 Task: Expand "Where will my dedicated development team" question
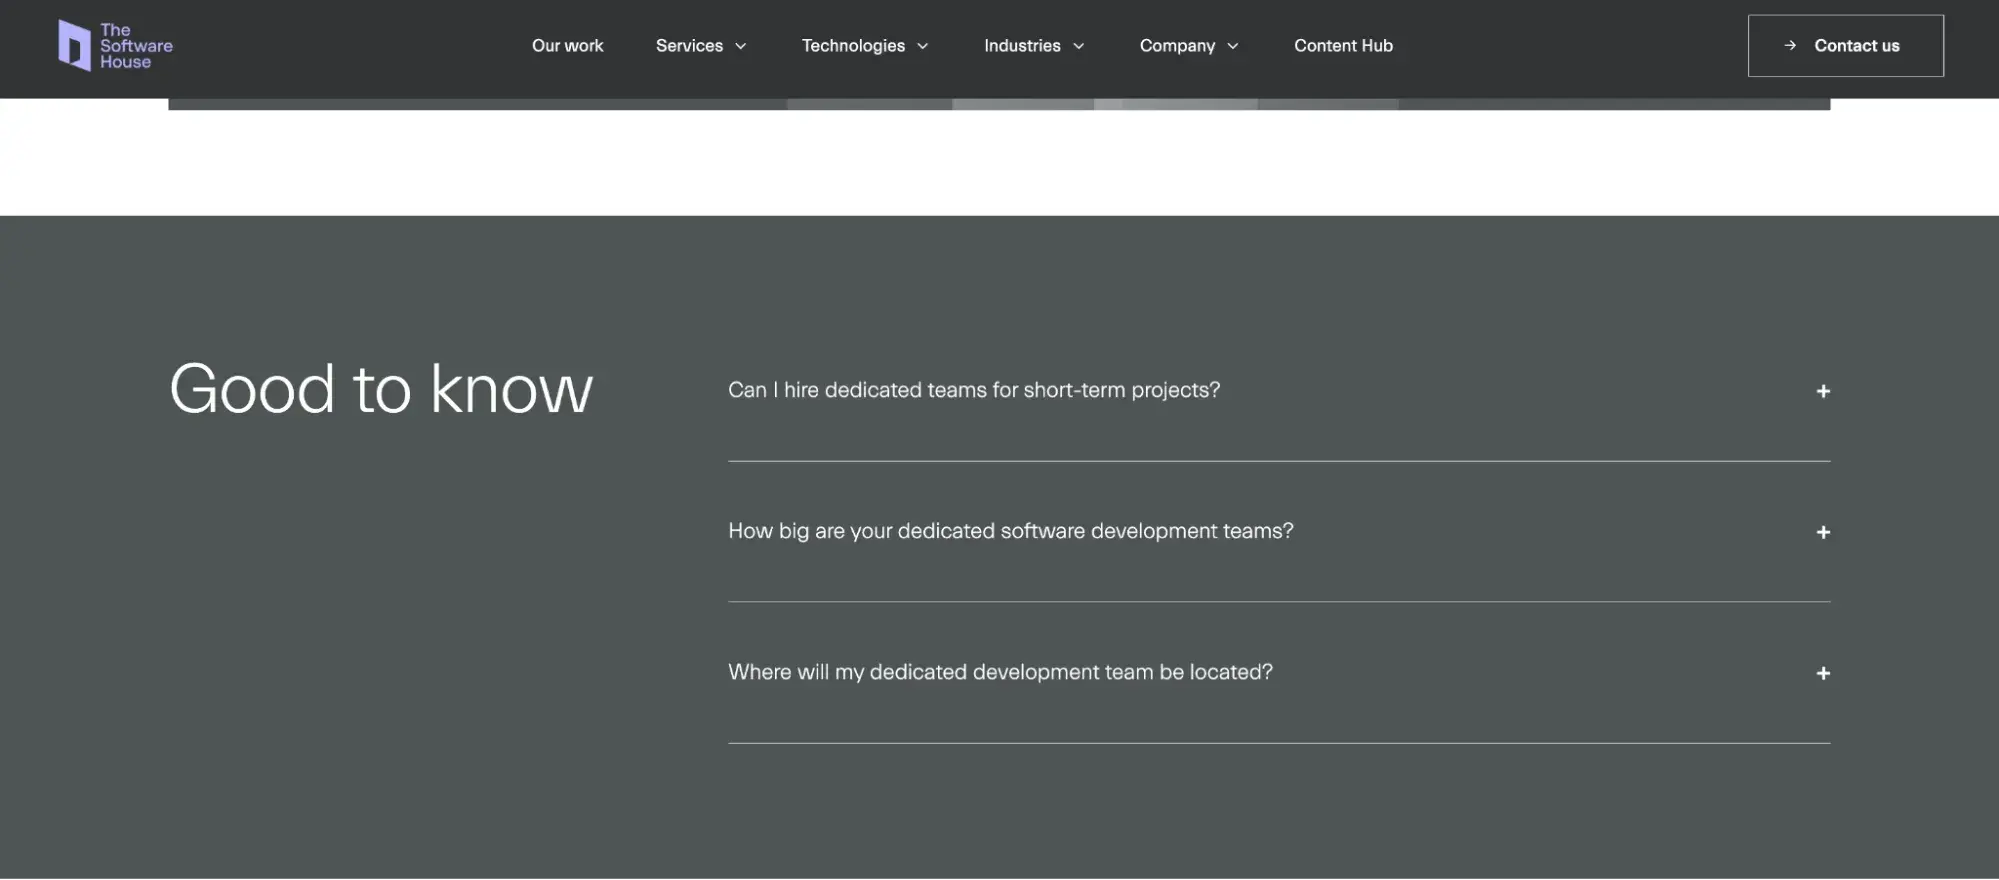[x=1000, y=672]
